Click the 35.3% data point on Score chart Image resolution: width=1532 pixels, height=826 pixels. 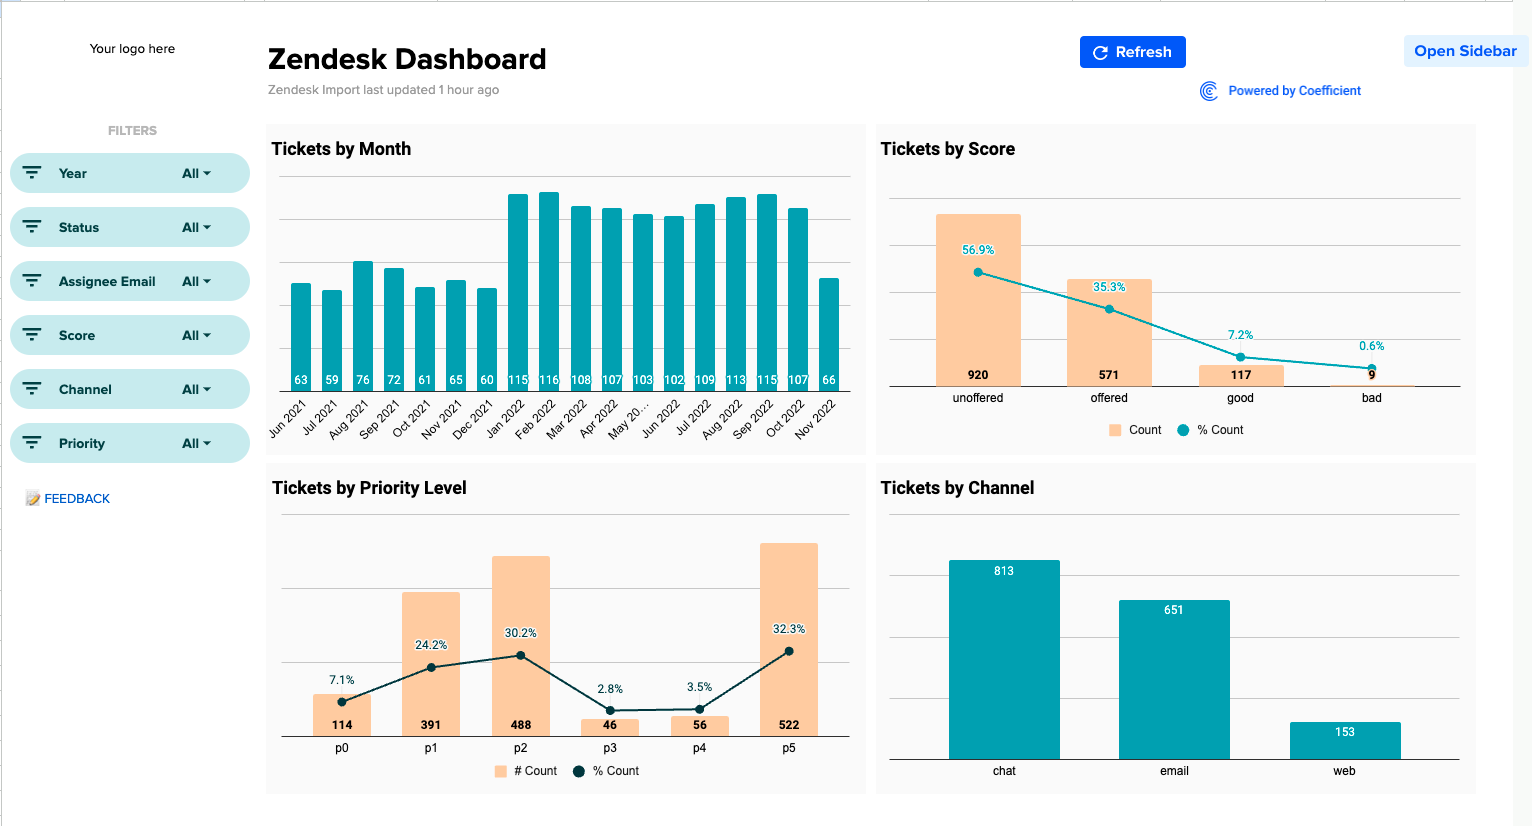coord(1109,309)
